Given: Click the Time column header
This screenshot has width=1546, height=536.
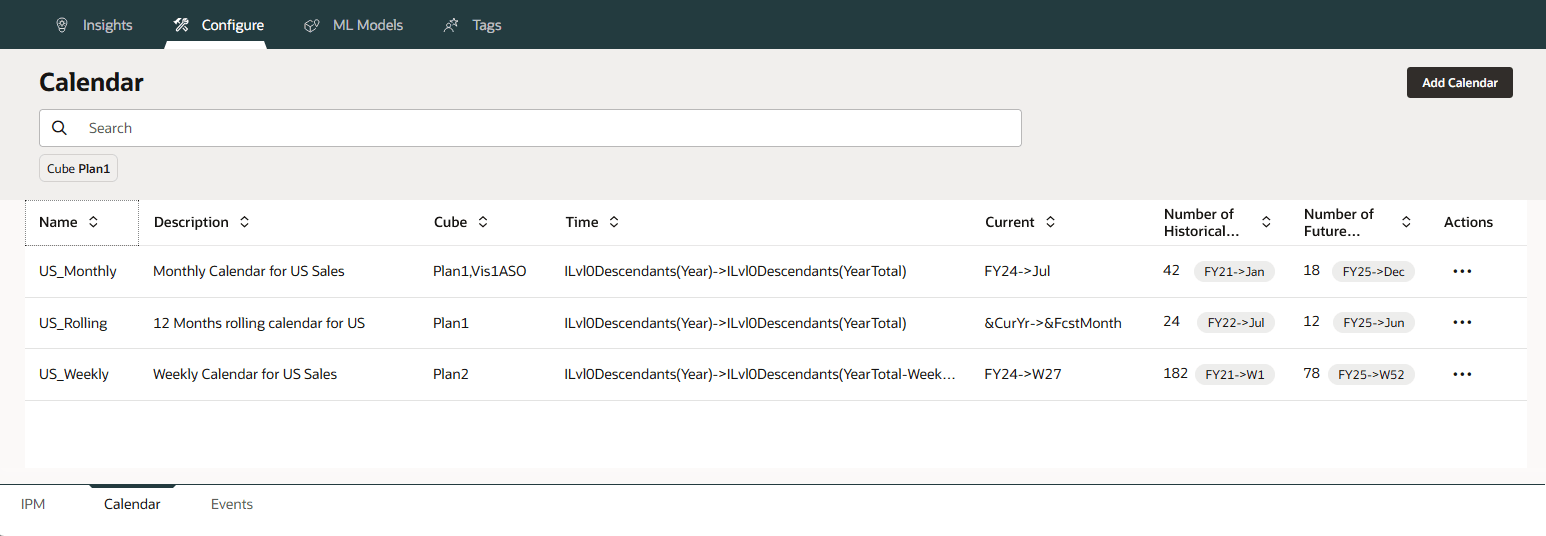Looking at the screenshot, I should point(582,222).
